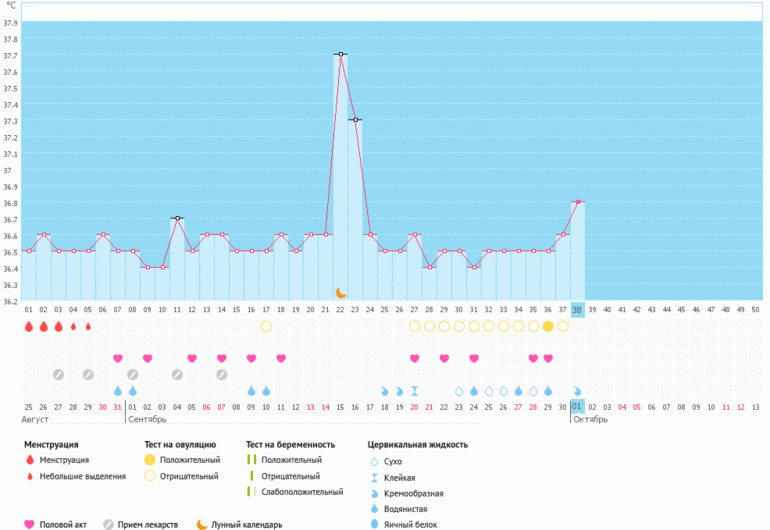
Task: Select the light discharge drop on day 05
Action: (88, 326)
